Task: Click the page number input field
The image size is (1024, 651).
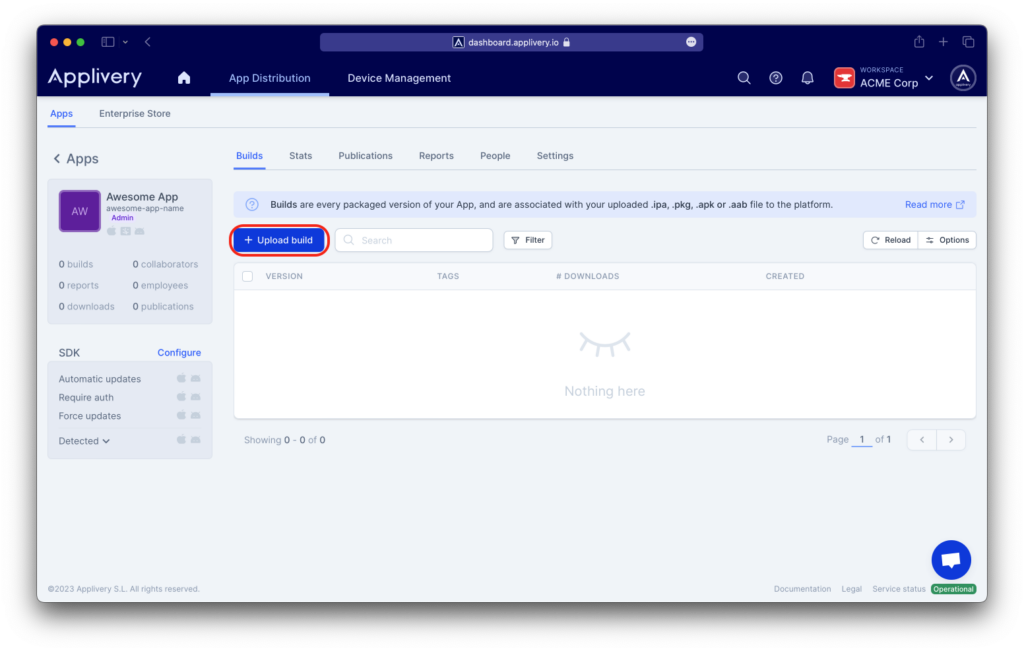Action: (862, 439)
